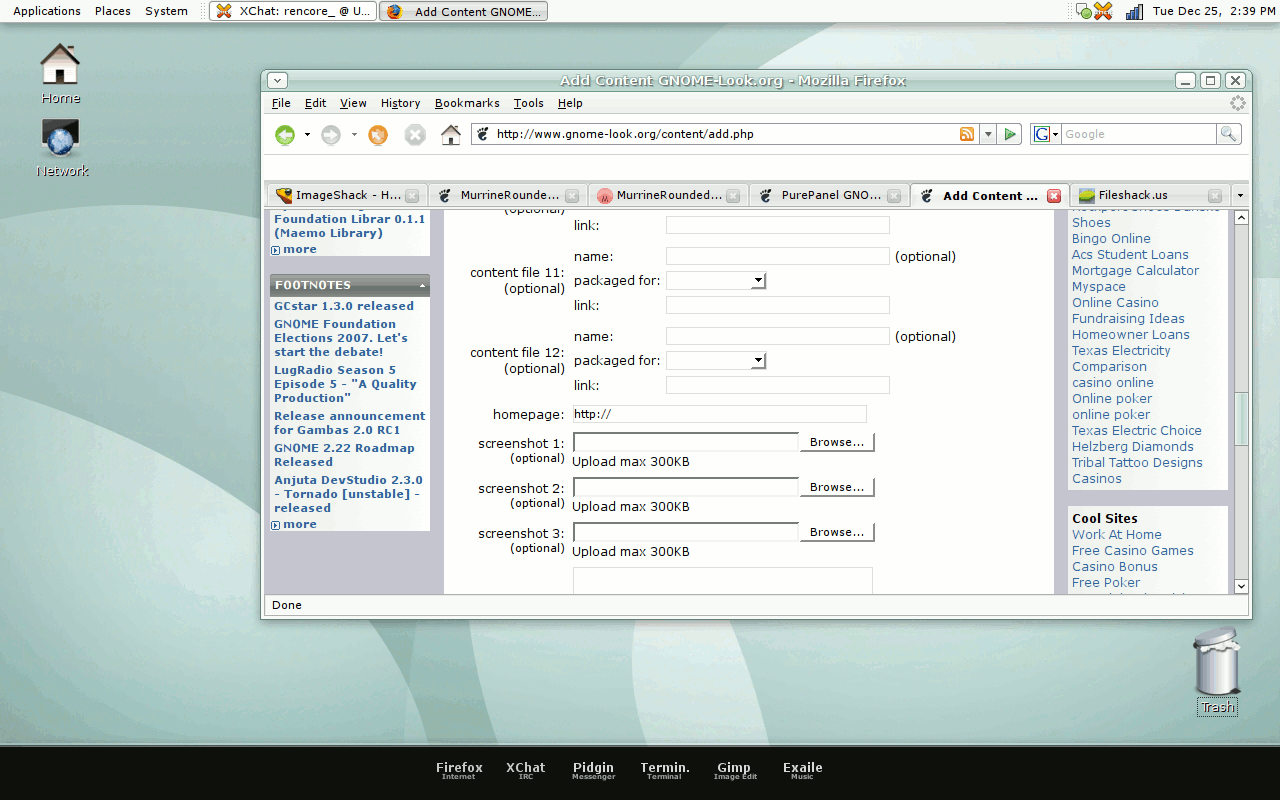The width and height of the screenshot is (1280, 800).
Task: Click the homepage input field
Action: coord(719,414)
